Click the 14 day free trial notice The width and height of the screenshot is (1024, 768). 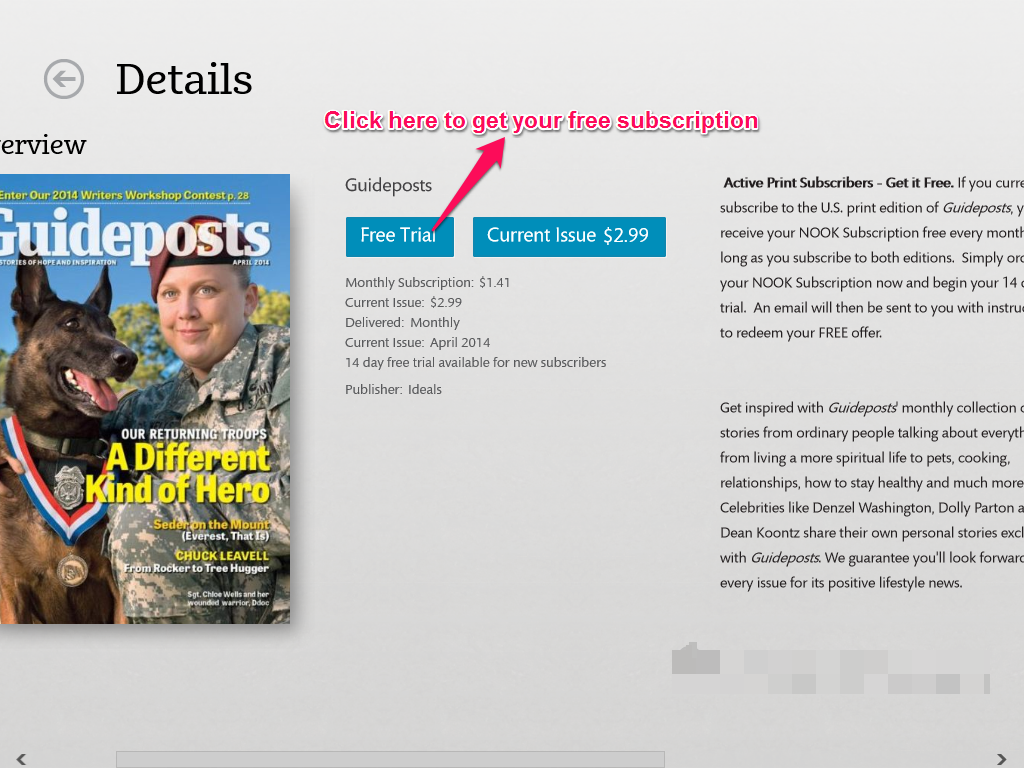[475, 362]
